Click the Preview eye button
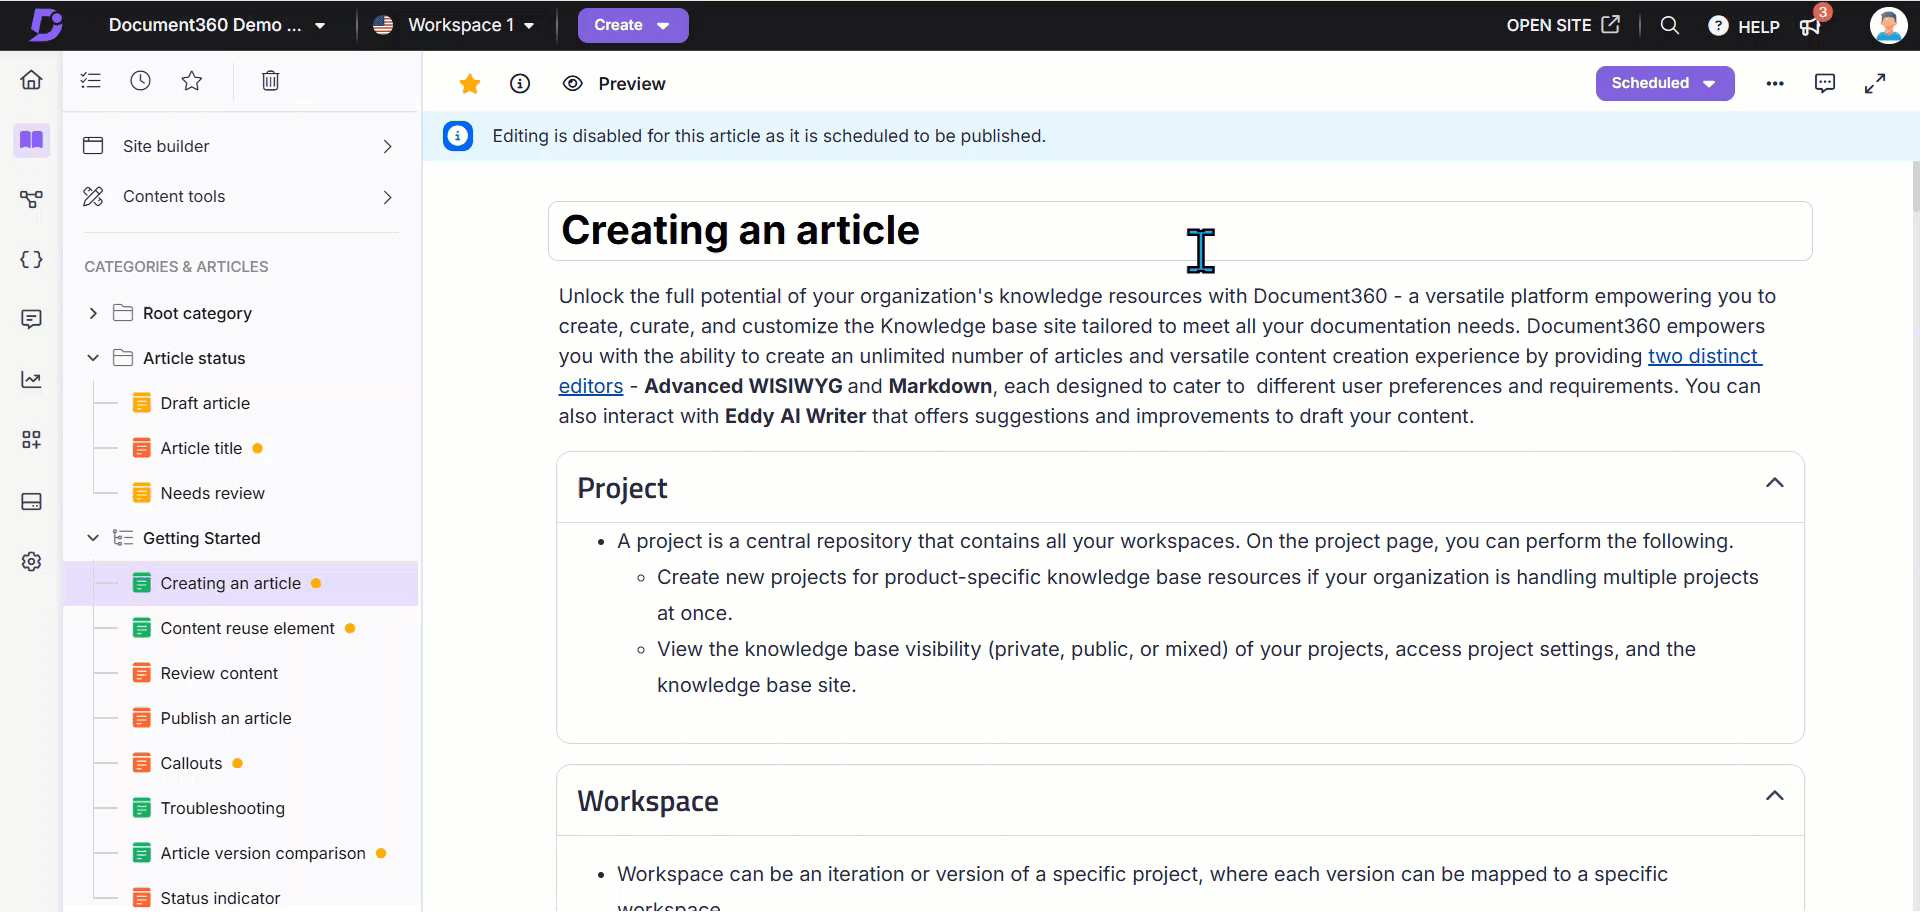1920x912 pixels. (x=614, y=84)
